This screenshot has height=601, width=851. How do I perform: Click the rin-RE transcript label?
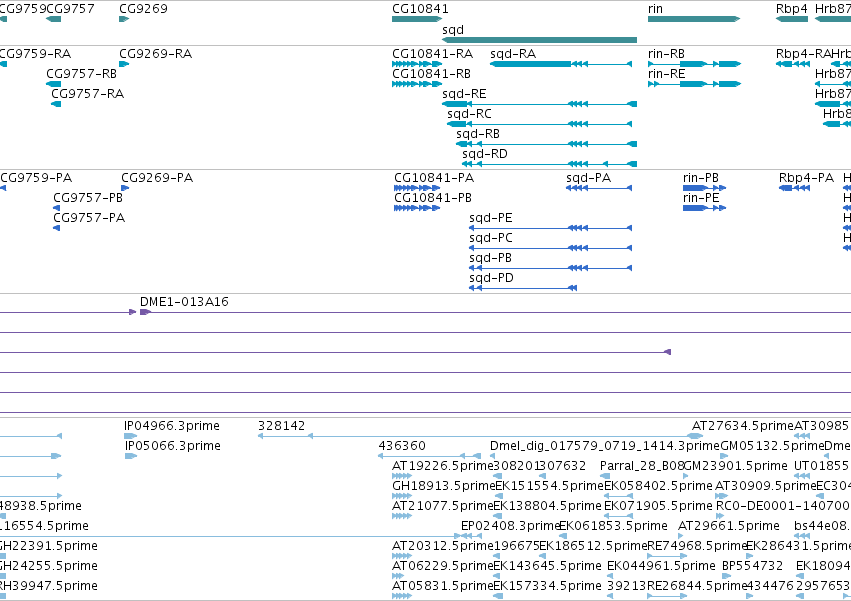pos(666,74)
